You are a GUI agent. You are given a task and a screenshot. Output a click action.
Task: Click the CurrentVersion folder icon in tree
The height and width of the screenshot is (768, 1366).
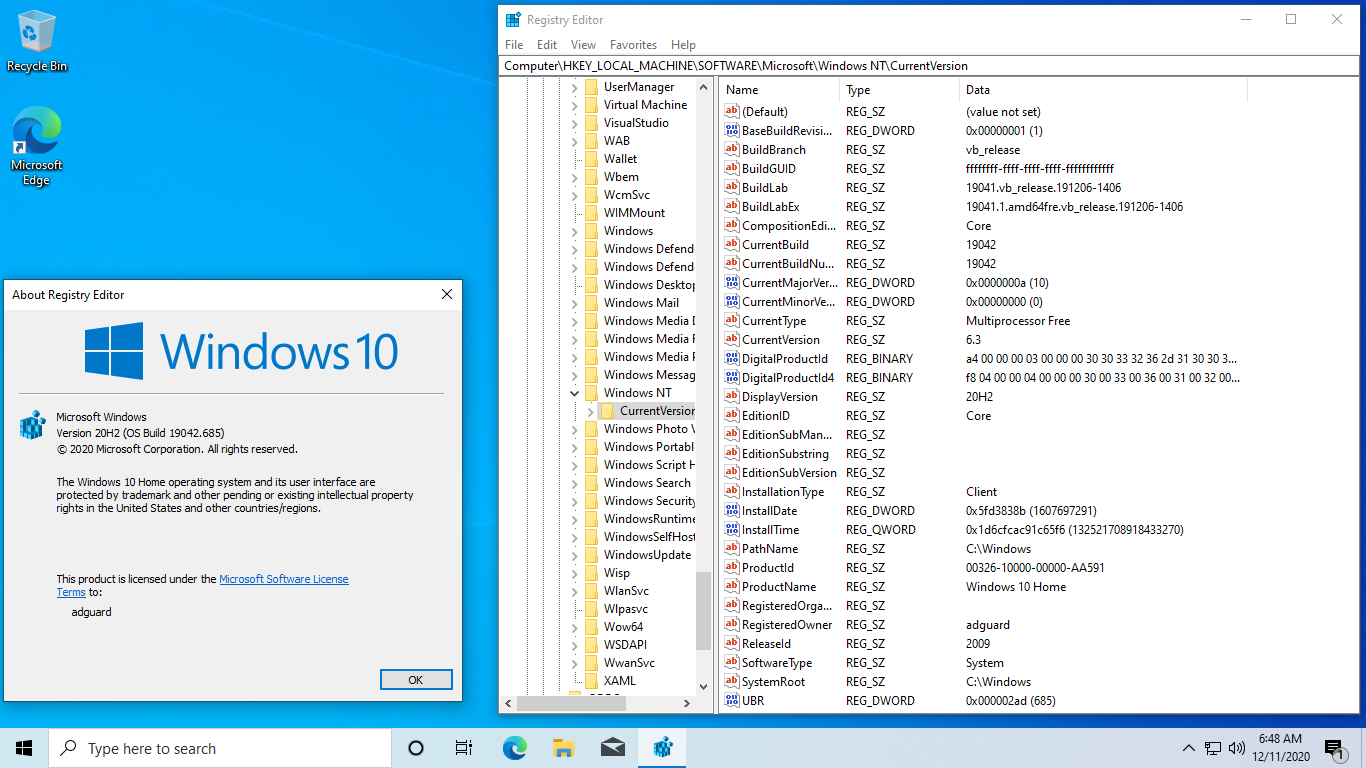[608, 411]
